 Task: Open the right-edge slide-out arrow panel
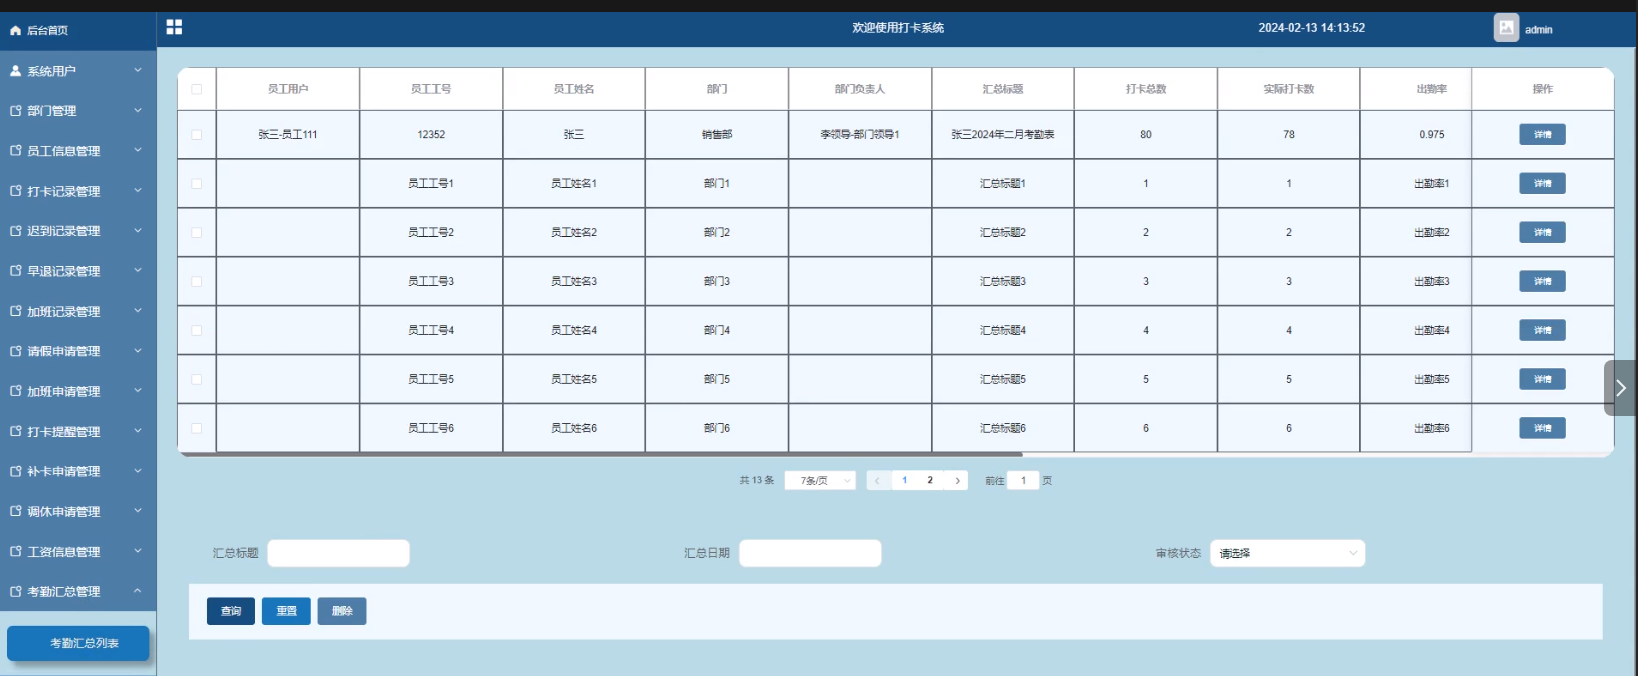[x=1620, y=388]
